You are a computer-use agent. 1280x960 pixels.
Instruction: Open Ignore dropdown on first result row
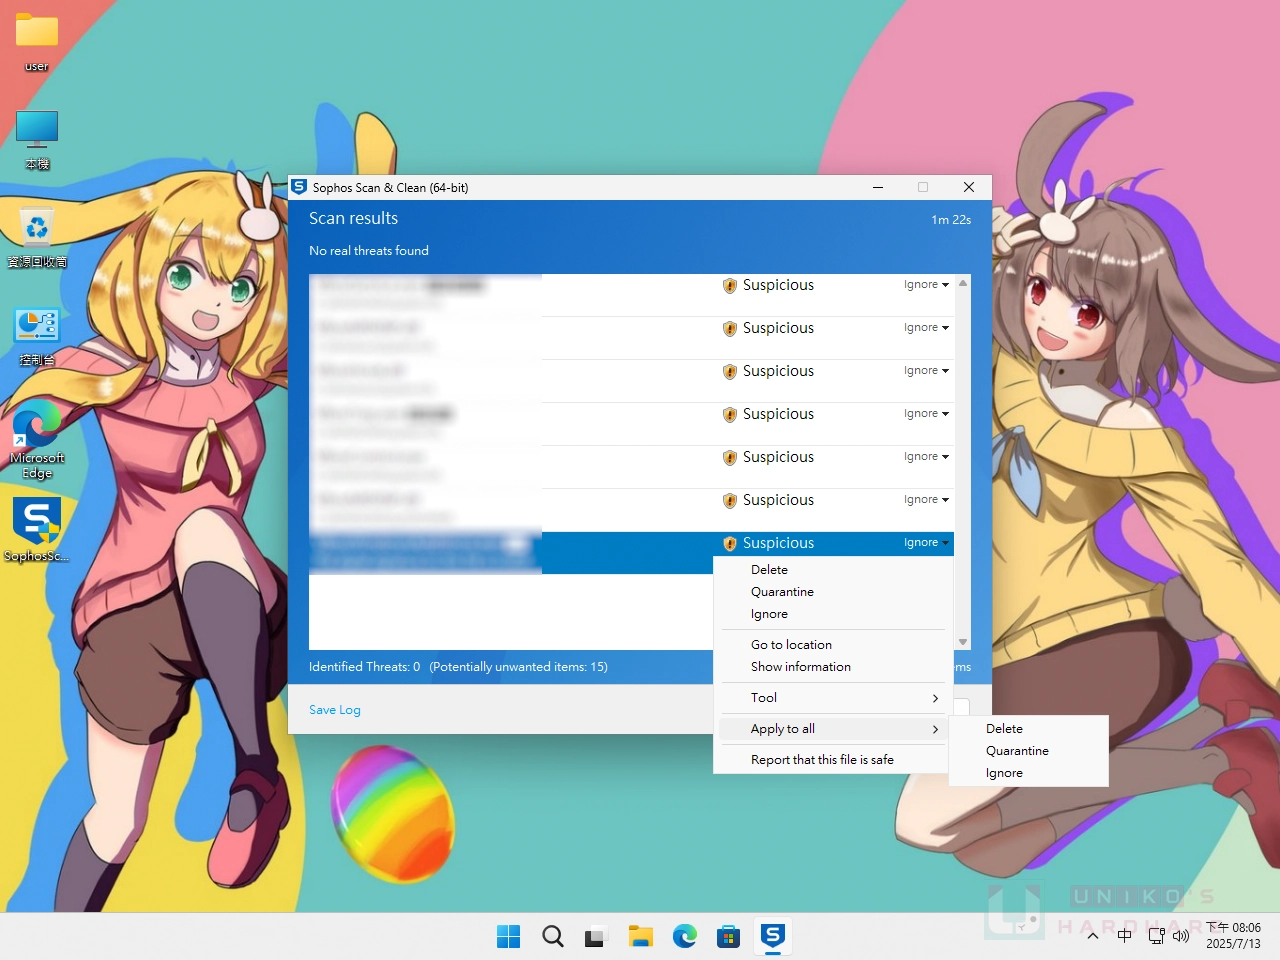(x=926, y=285)
